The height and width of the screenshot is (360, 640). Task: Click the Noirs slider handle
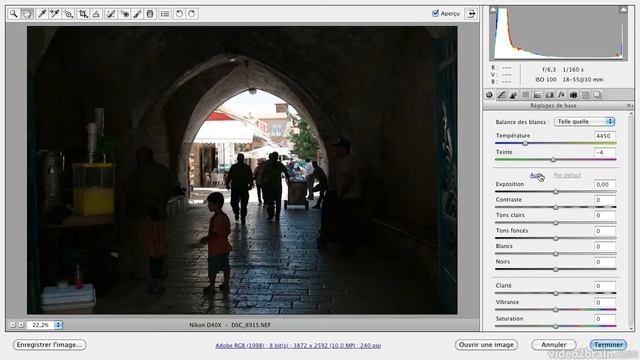tap(556, 269)
